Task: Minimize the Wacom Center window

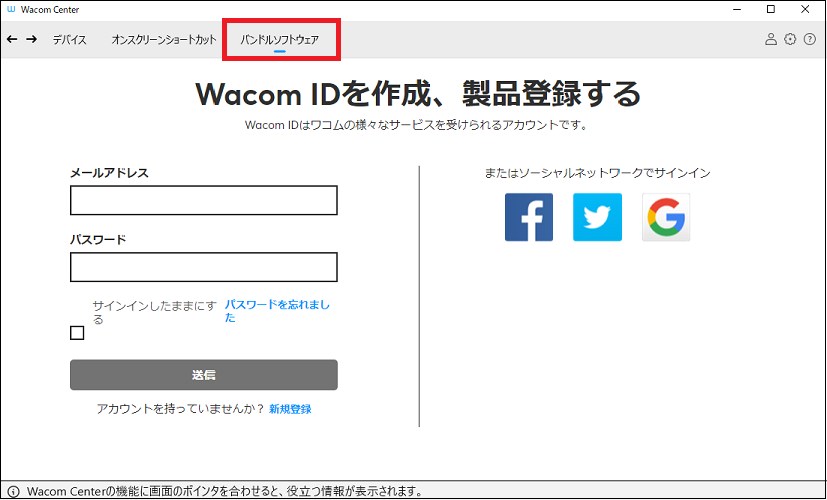Action: click(737, 9)
